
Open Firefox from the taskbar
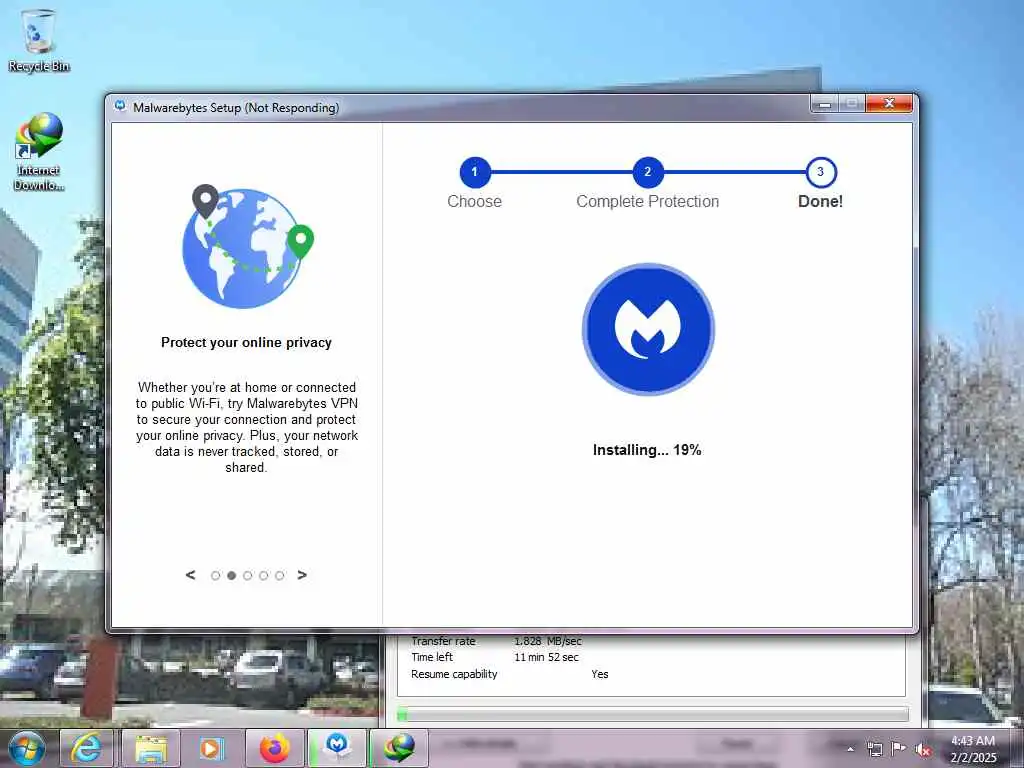[x=274, y=748]
